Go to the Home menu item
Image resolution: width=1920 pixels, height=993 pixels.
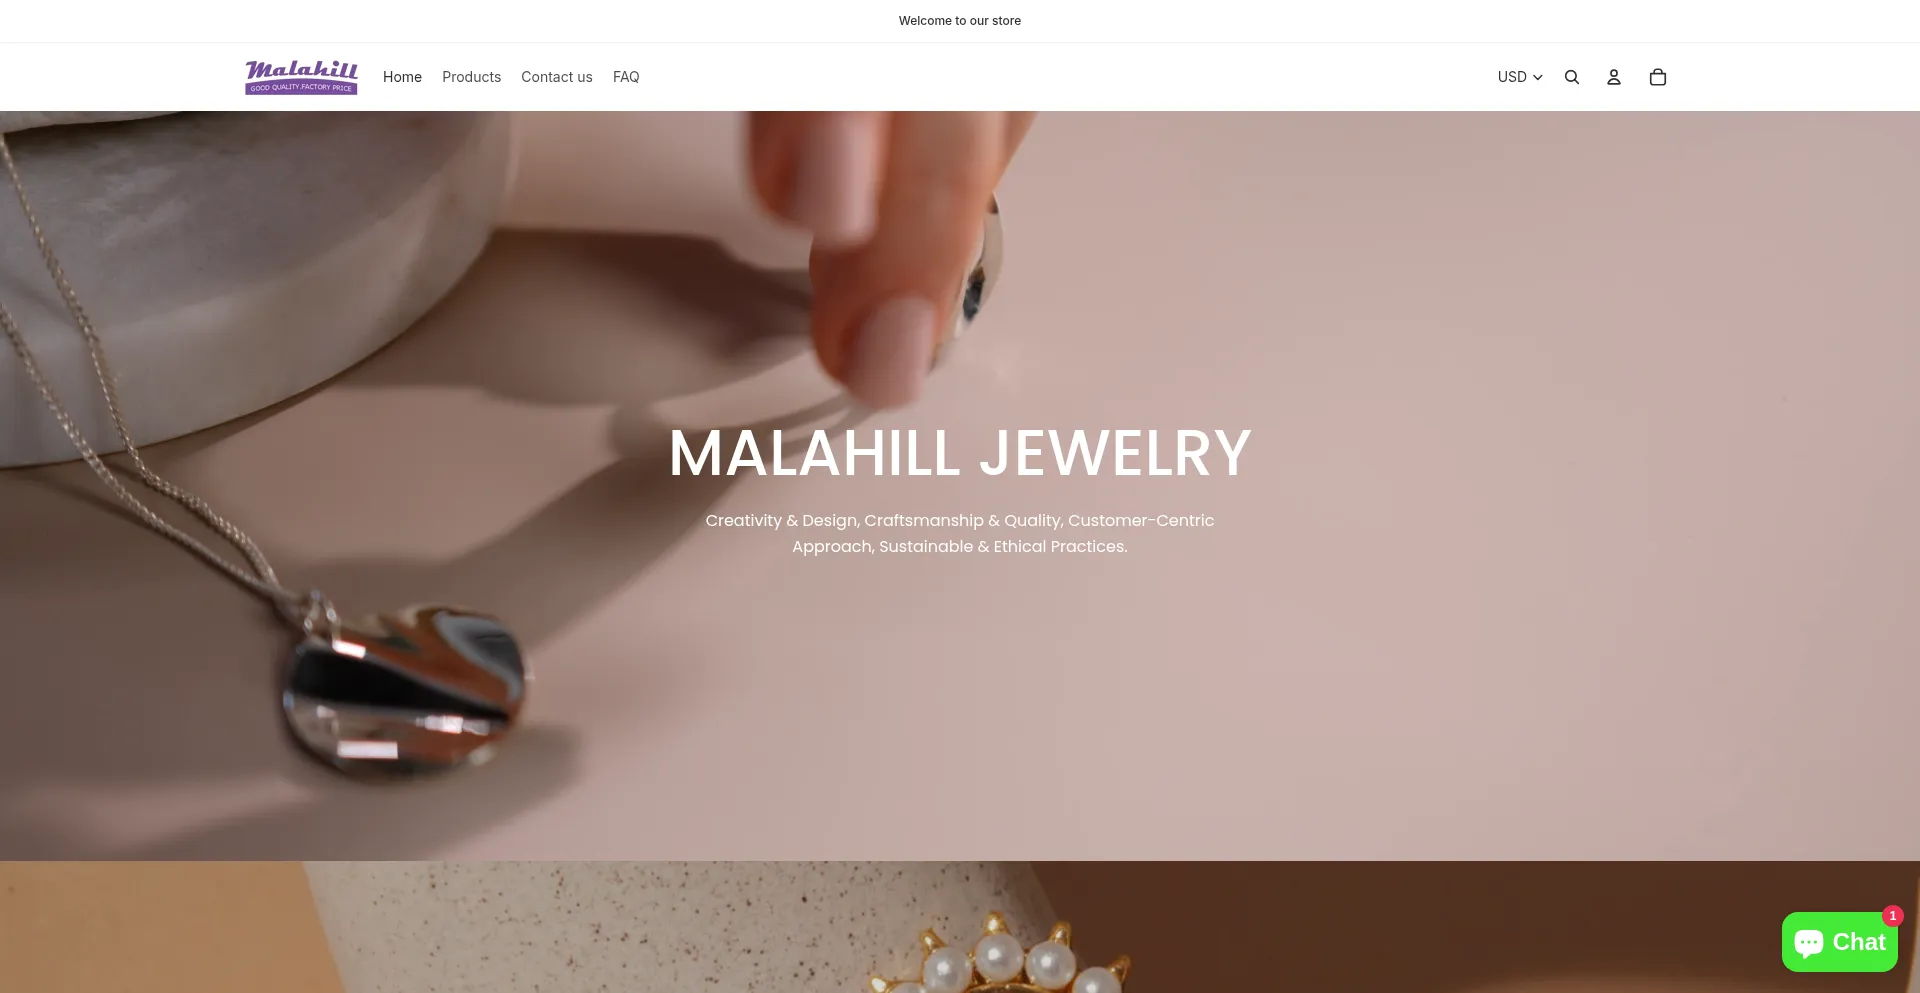coord(402,77)
